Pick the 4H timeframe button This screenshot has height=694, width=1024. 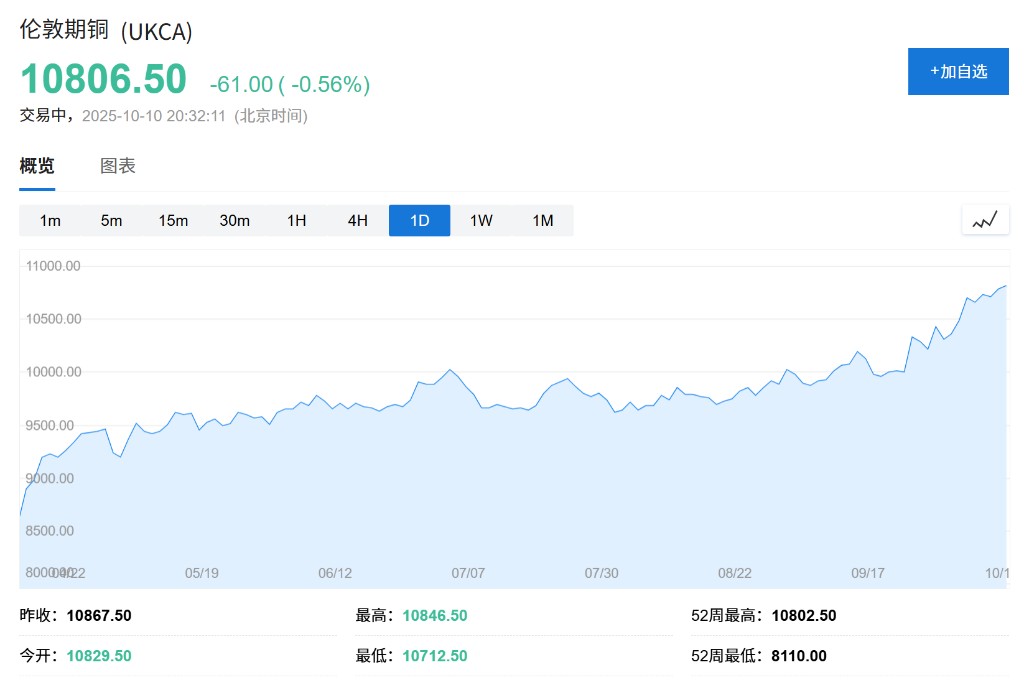point(358,221)
